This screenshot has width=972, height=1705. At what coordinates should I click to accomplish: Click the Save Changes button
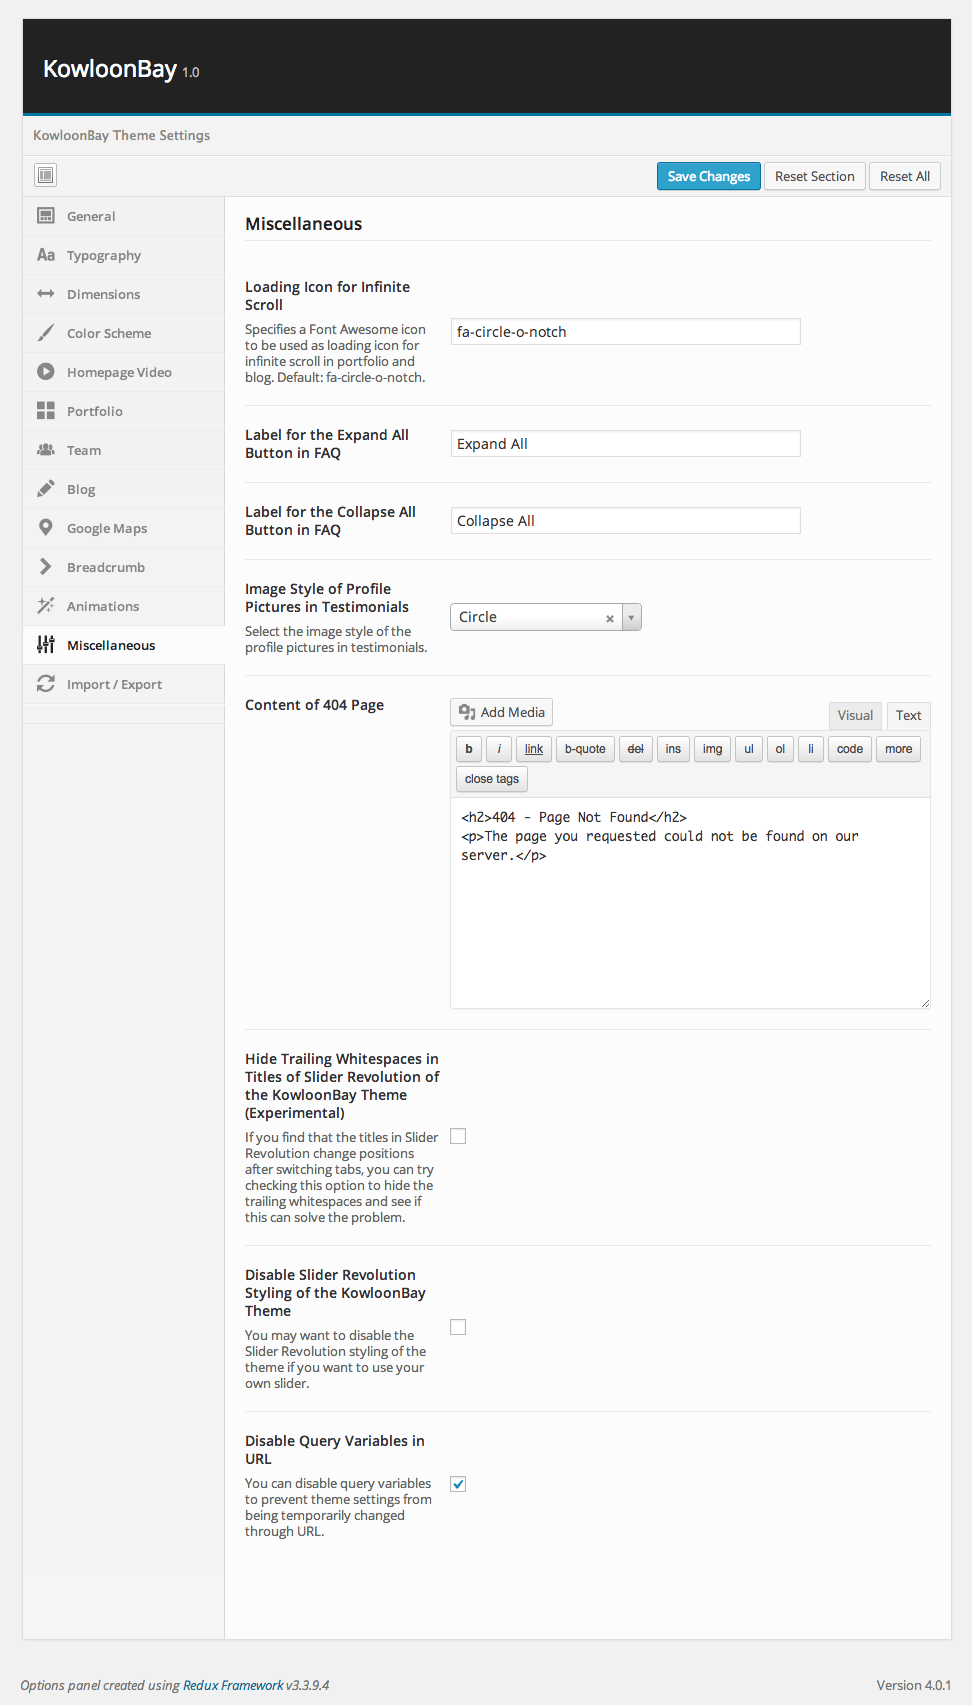pos(708,176)
